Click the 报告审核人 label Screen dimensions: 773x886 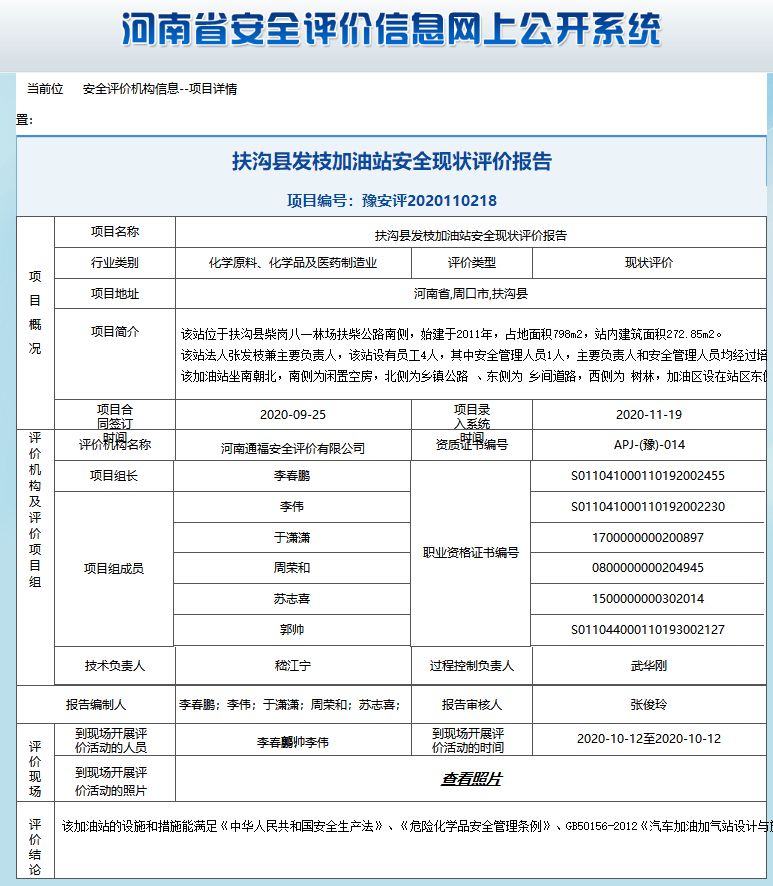472,705
